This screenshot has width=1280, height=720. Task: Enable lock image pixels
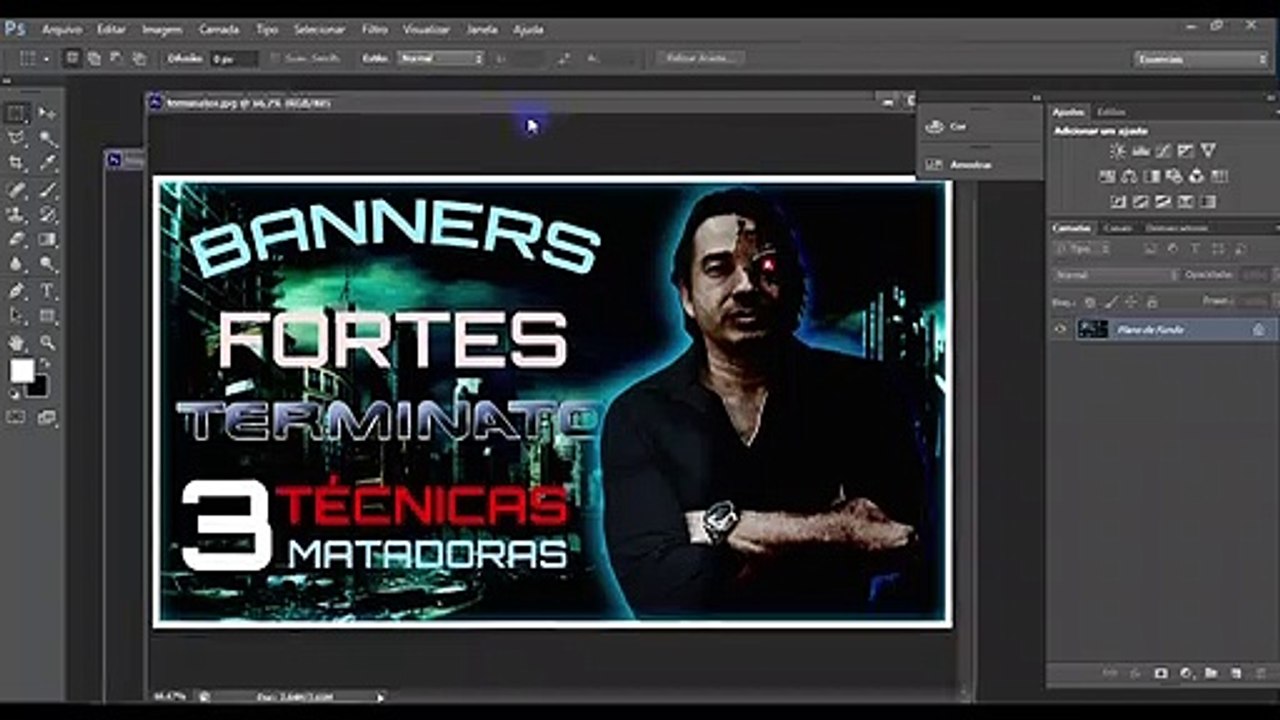click(1111, 301)
